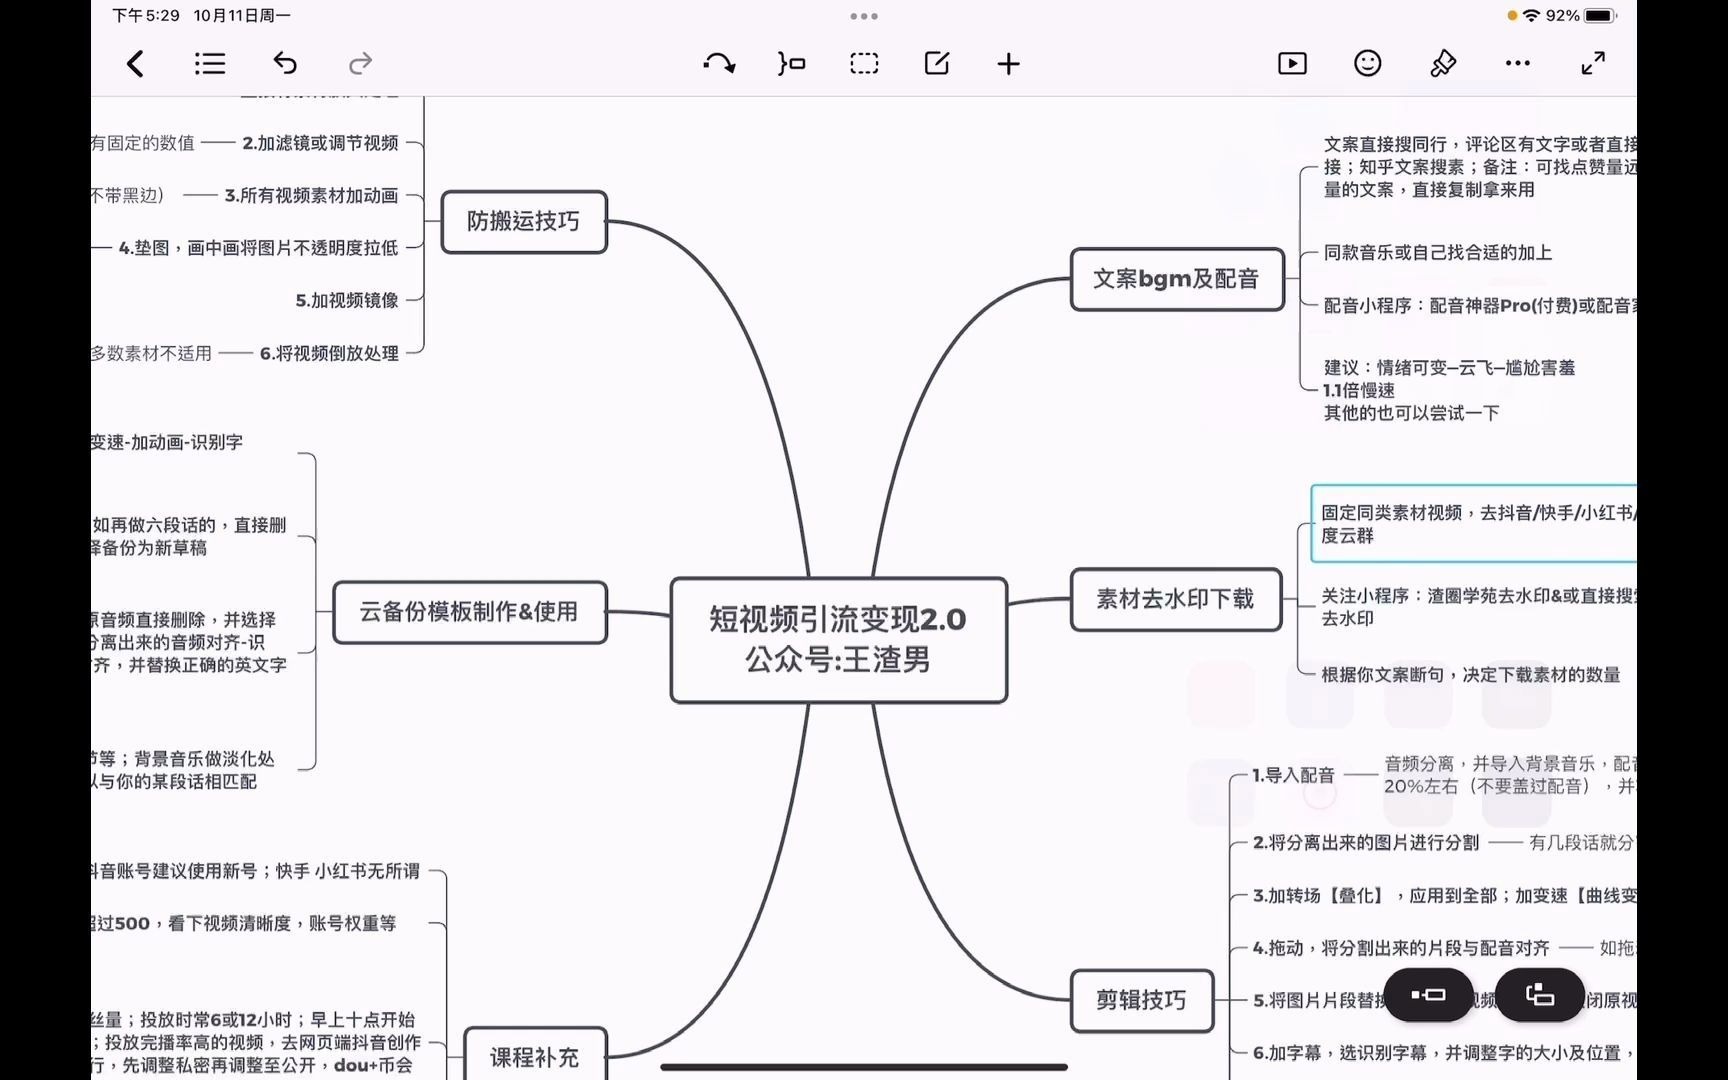Select subtopic 3.加转场【叠化】
The height and width of the screenshot is (1080, 1728).
1444,896
